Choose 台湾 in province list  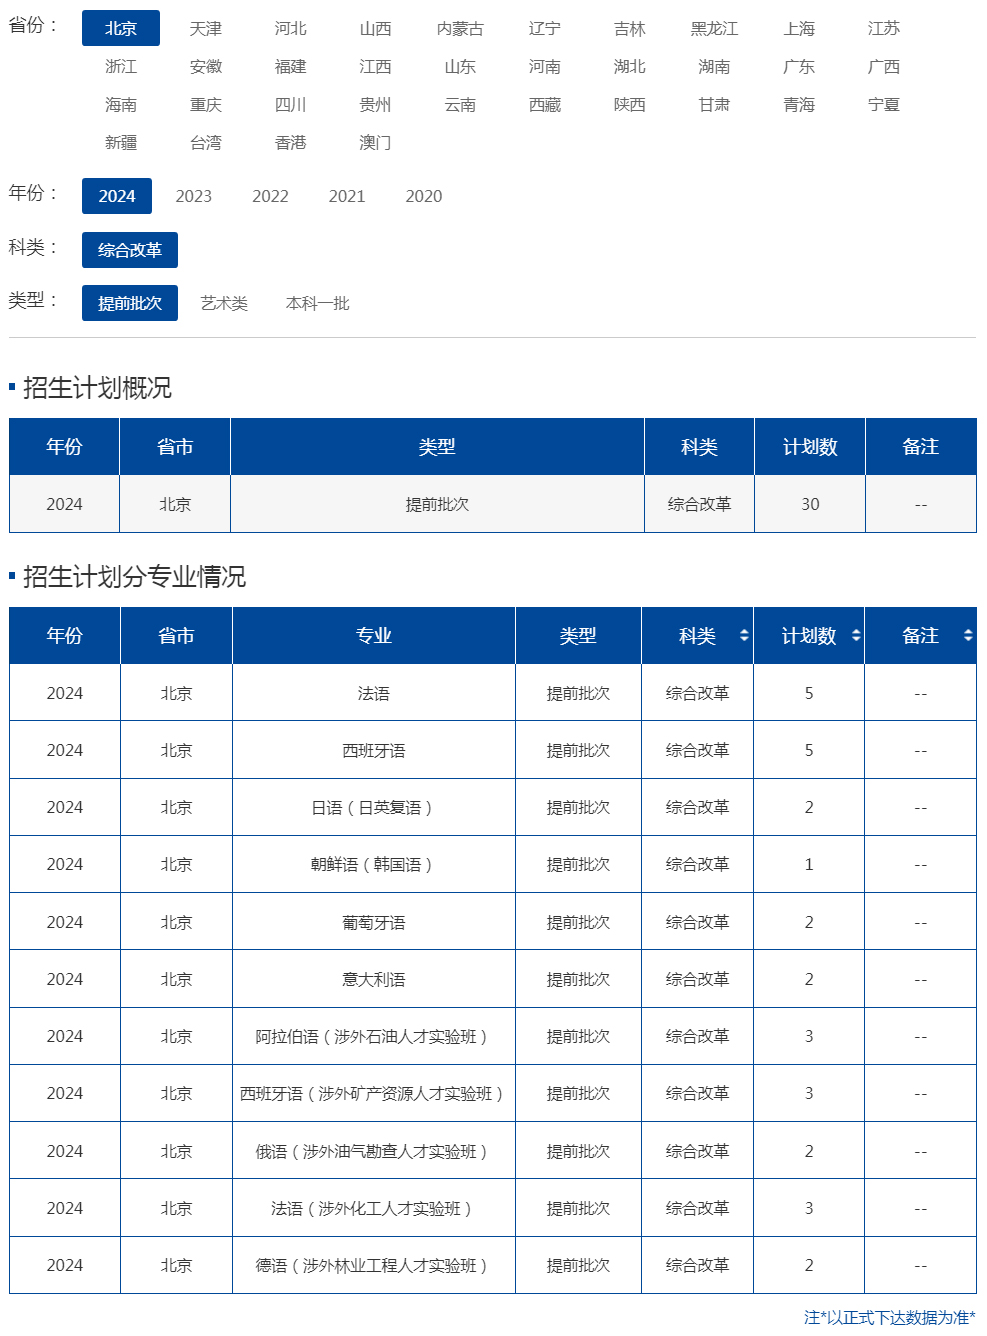(x=206, y=142)
